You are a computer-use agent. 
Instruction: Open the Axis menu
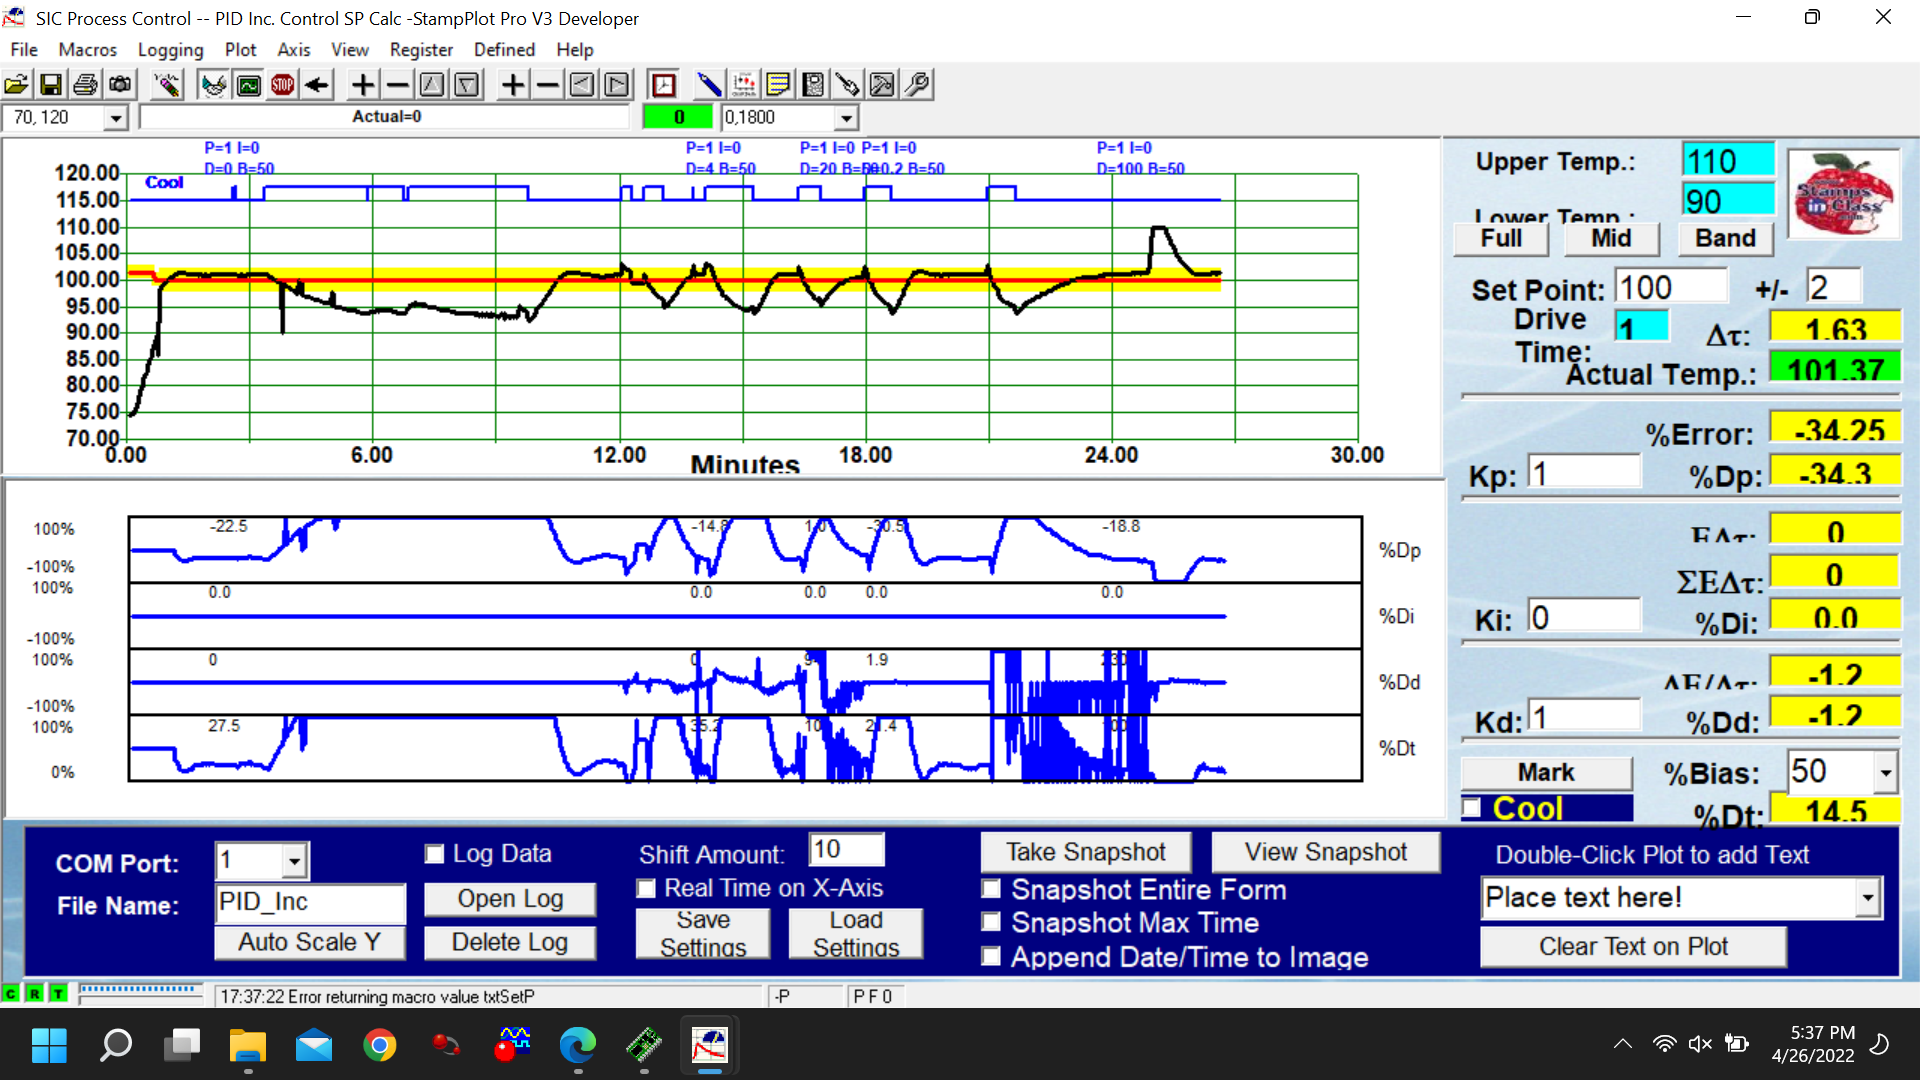point(293,50)
